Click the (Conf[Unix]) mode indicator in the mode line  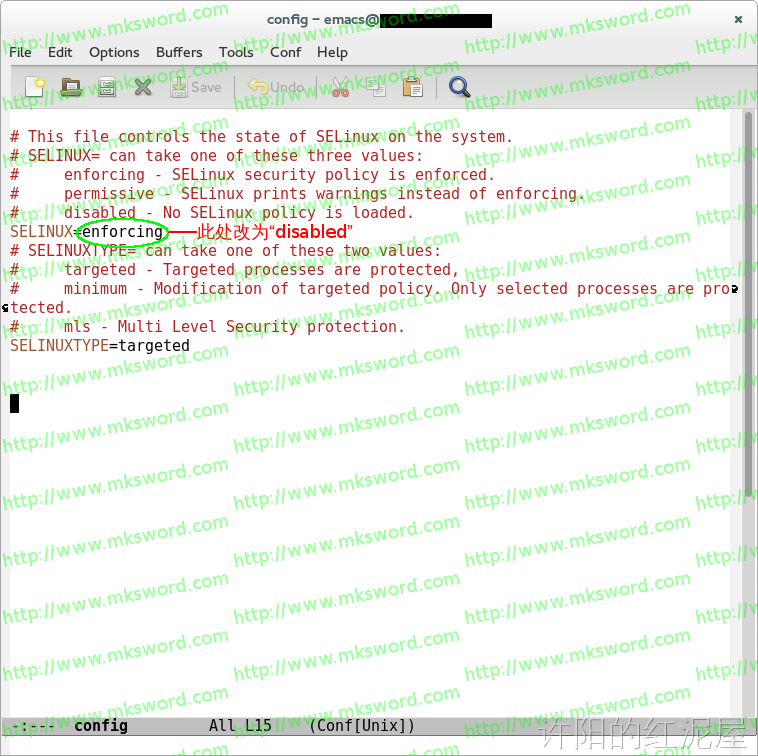click(x=362, y=726)
